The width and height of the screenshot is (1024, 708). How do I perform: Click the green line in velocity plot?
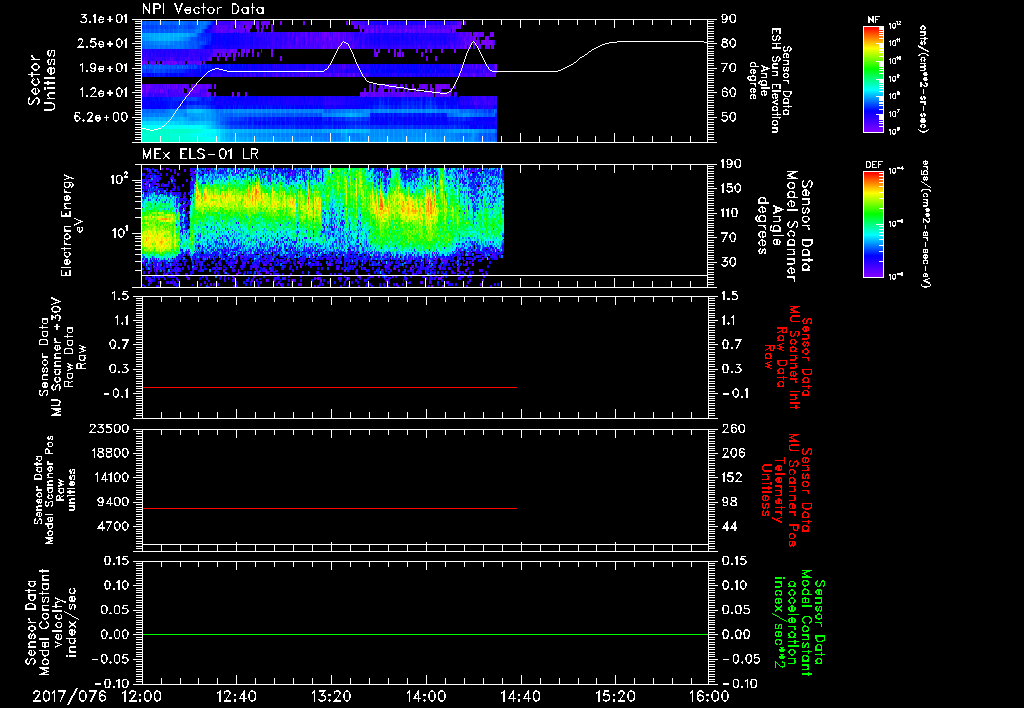click(424, 634)
